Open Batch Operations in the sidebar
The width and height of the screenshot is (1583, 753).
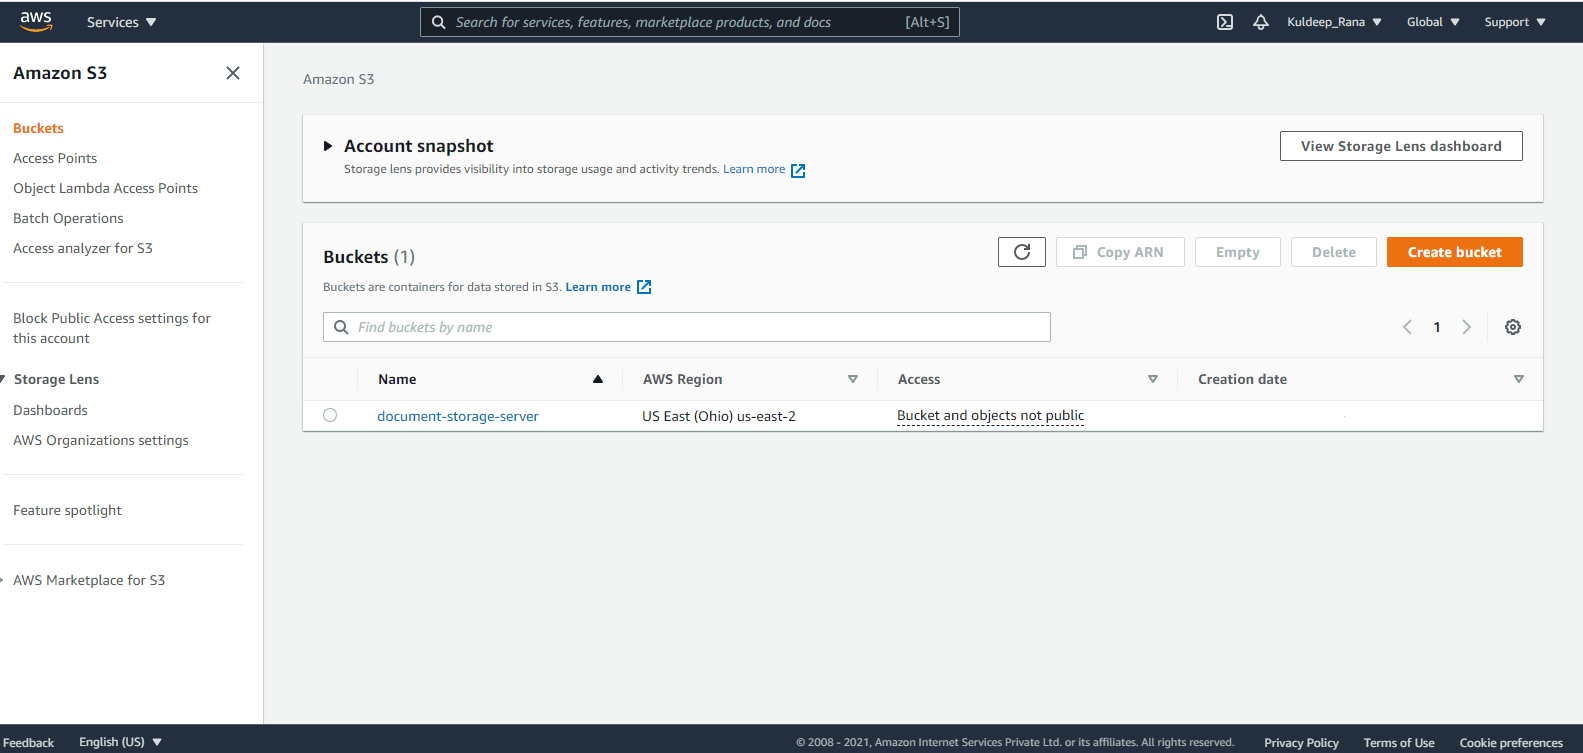point(68,218)
